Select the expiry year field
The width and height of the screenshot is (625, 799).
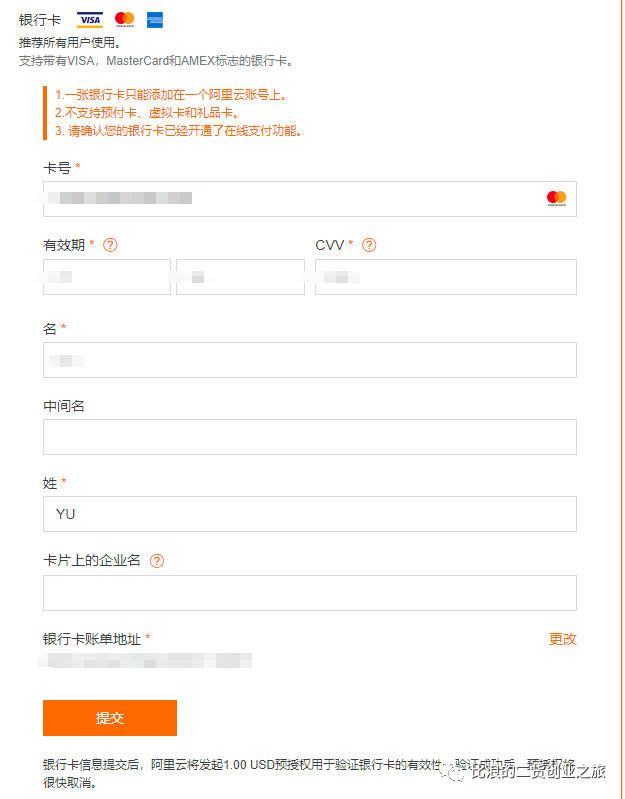[x=240, y=277]
